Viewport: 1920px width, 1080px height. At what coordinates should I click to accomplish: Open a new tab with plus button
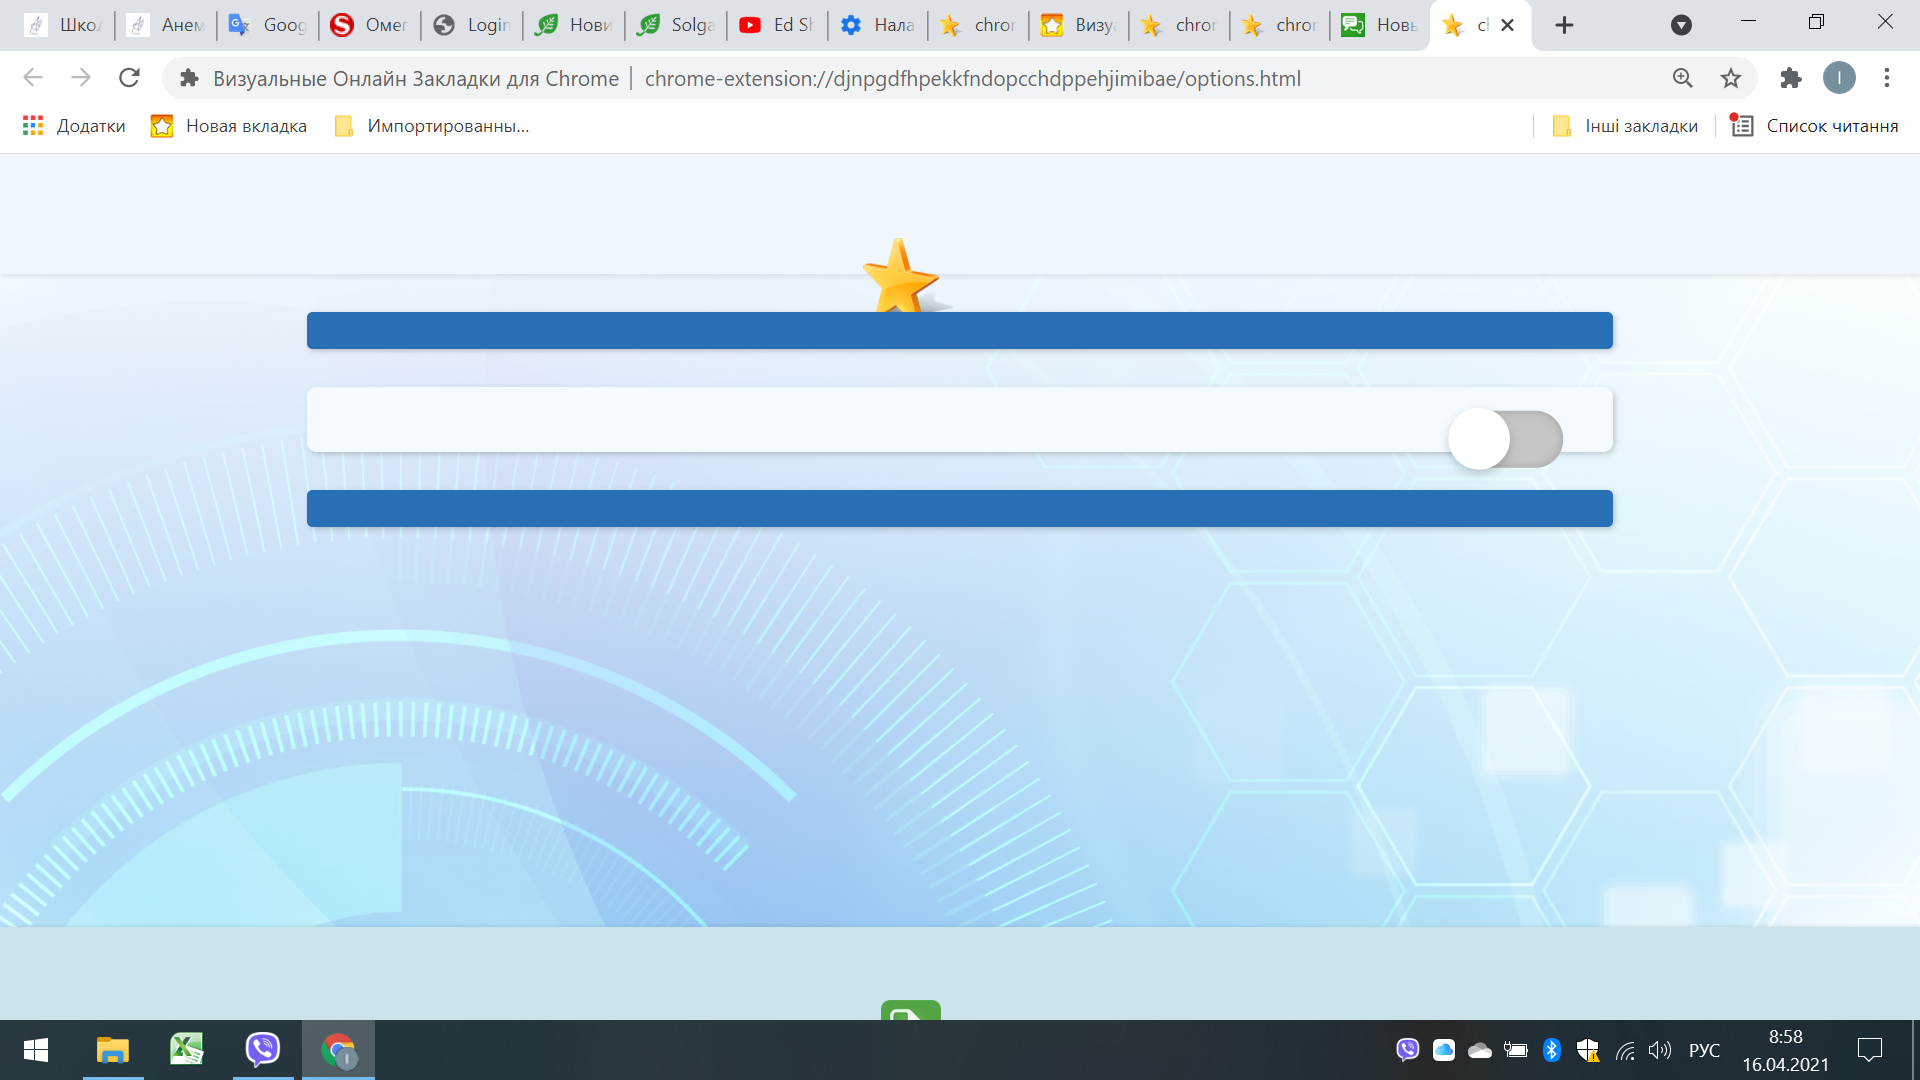pos(1564,25)
